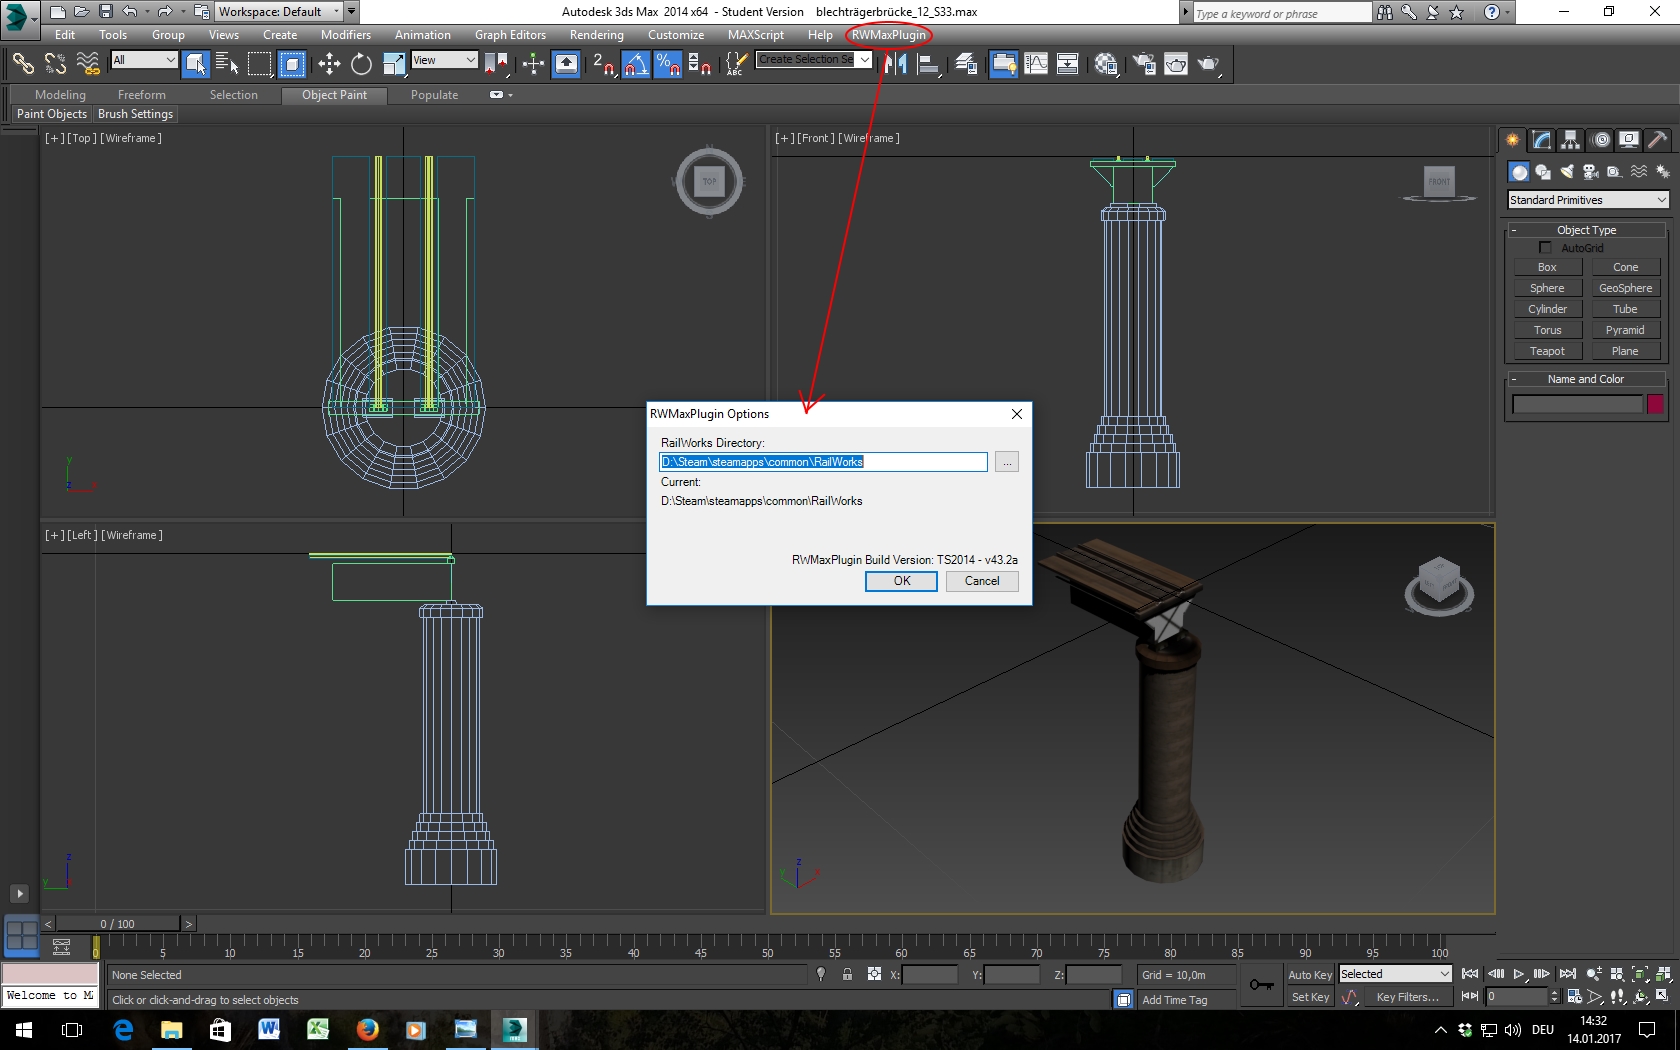Click the Teapot primitive button
The width and height of the screenshot is (1680, 1050).
(x=1546, y=351)
